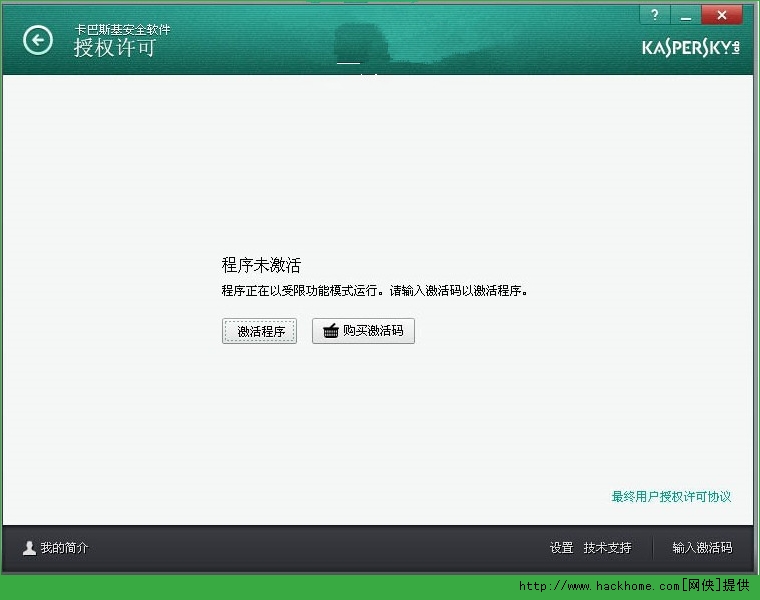The width and height of the screenshot is (760, 600).
Task: Click the user profile silhouette icon
Action: click(x=29, y=548)
